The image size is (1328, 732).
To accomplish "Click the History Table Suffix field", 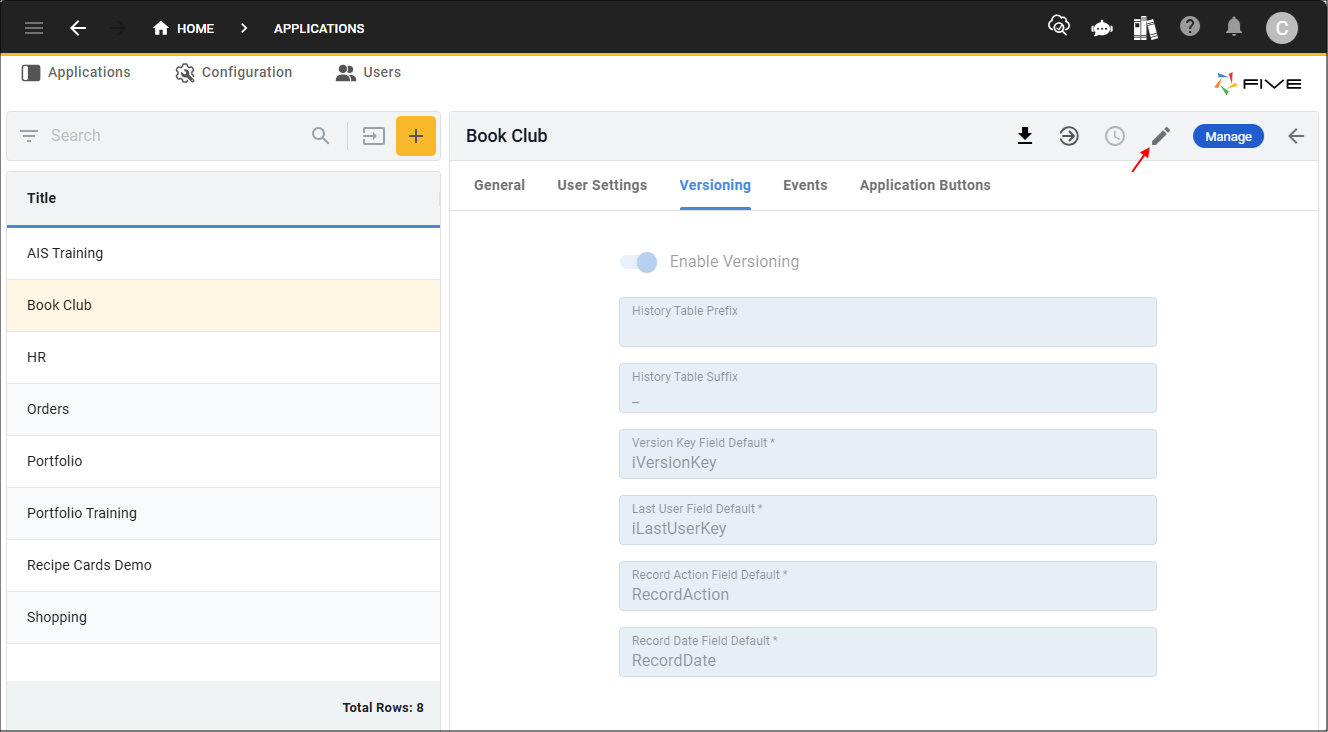I will (x=888, y=388).
